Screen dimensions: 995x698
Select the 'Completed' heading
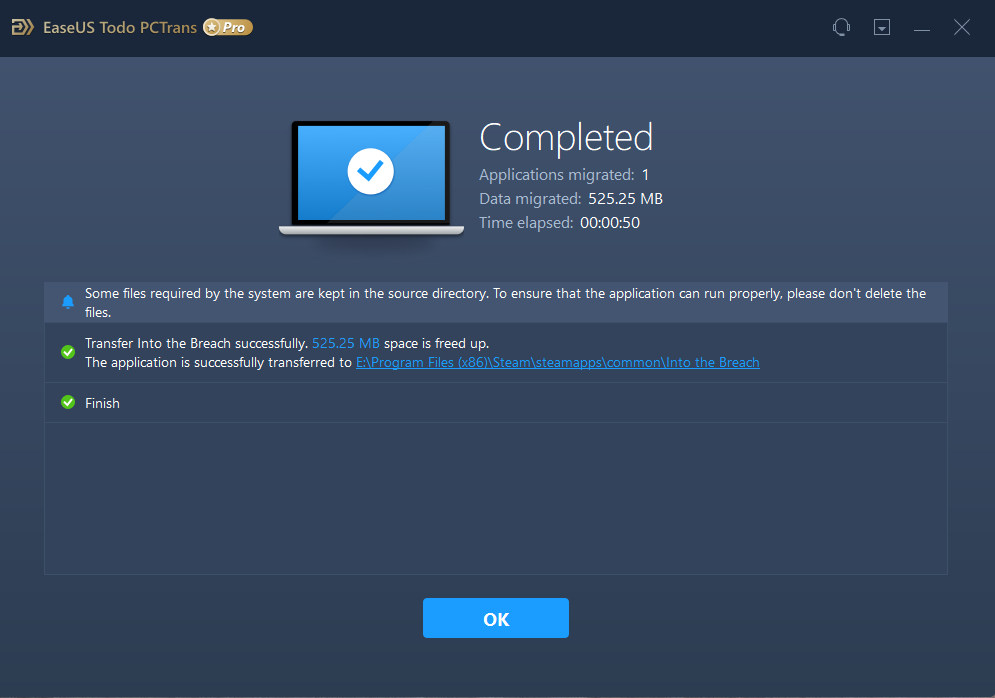click(x=566, y=137)
